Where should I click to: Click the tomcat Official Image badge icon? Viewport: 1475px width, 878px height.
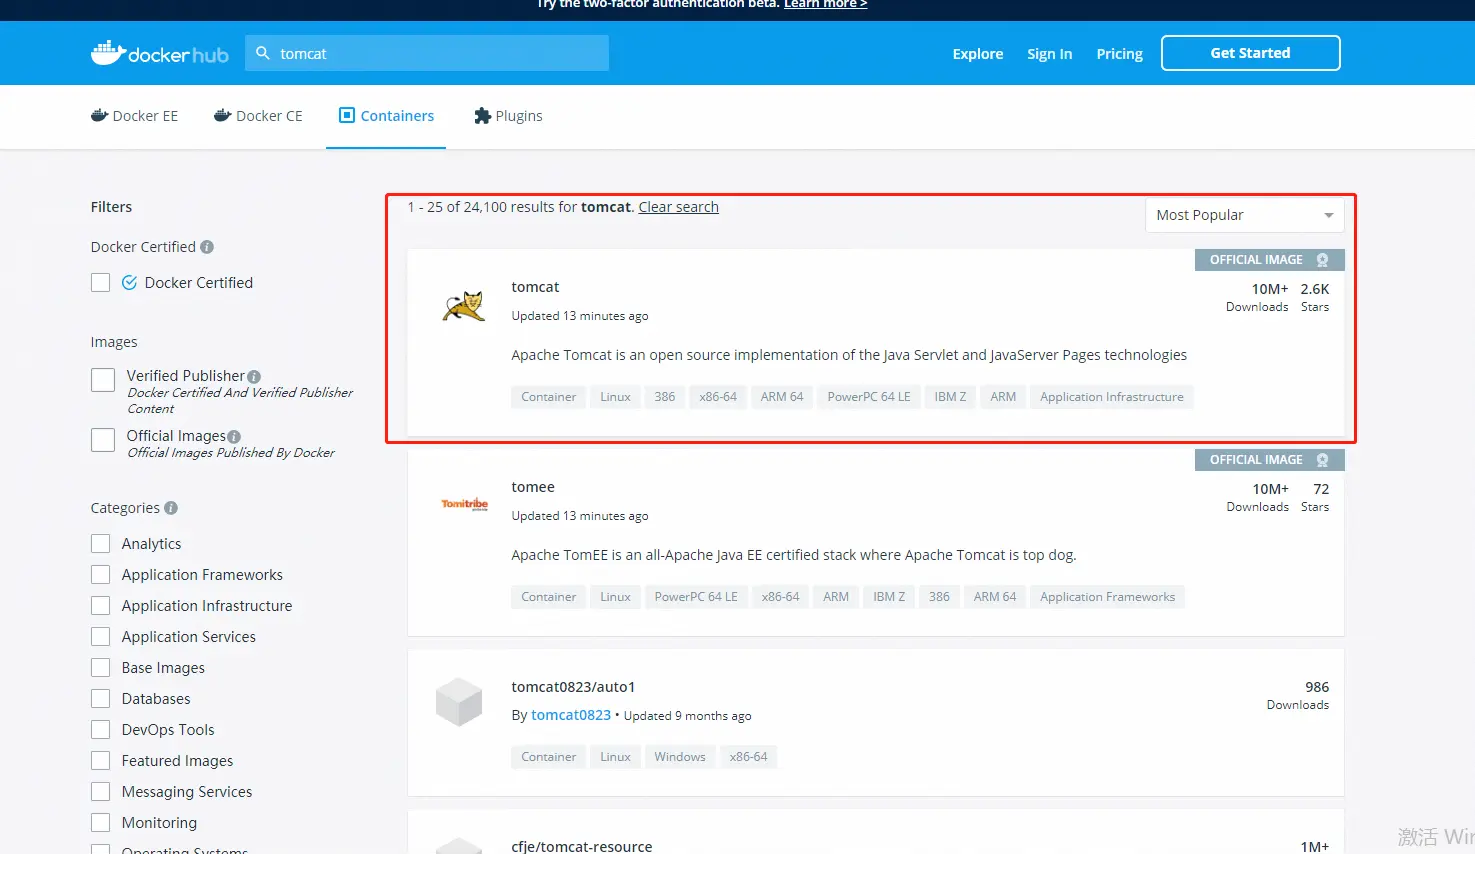tap(1322, 260)
